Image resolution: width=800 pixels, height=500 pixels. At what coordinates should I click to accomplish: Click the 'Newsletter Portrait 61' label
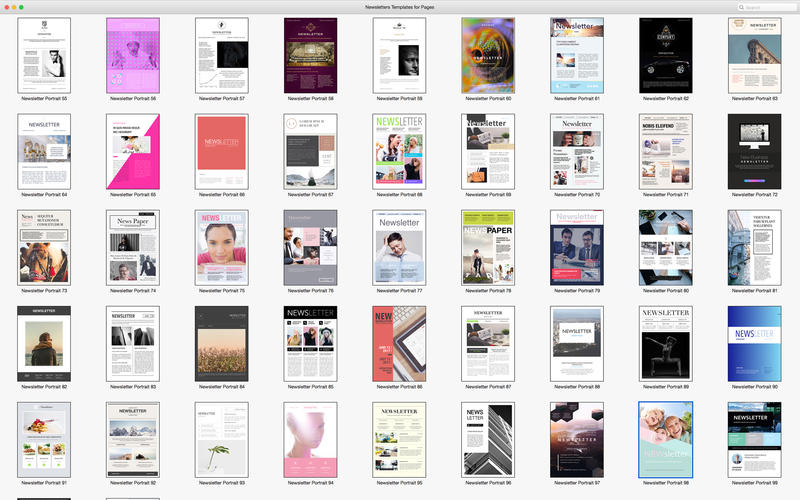(x=577, y=98)
